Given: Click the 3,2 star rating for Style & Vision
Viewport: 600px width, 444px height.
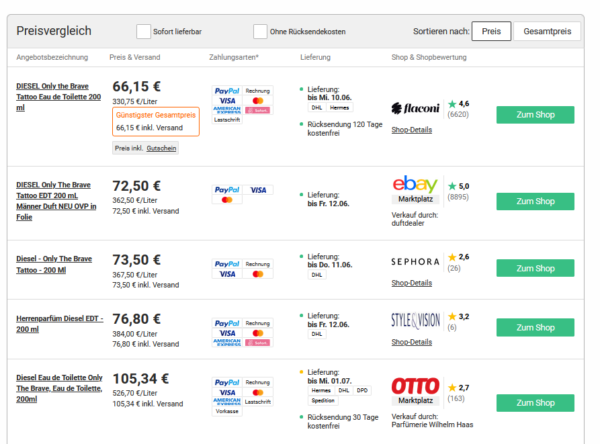Looking at the screenshot, I should (458, 317).
